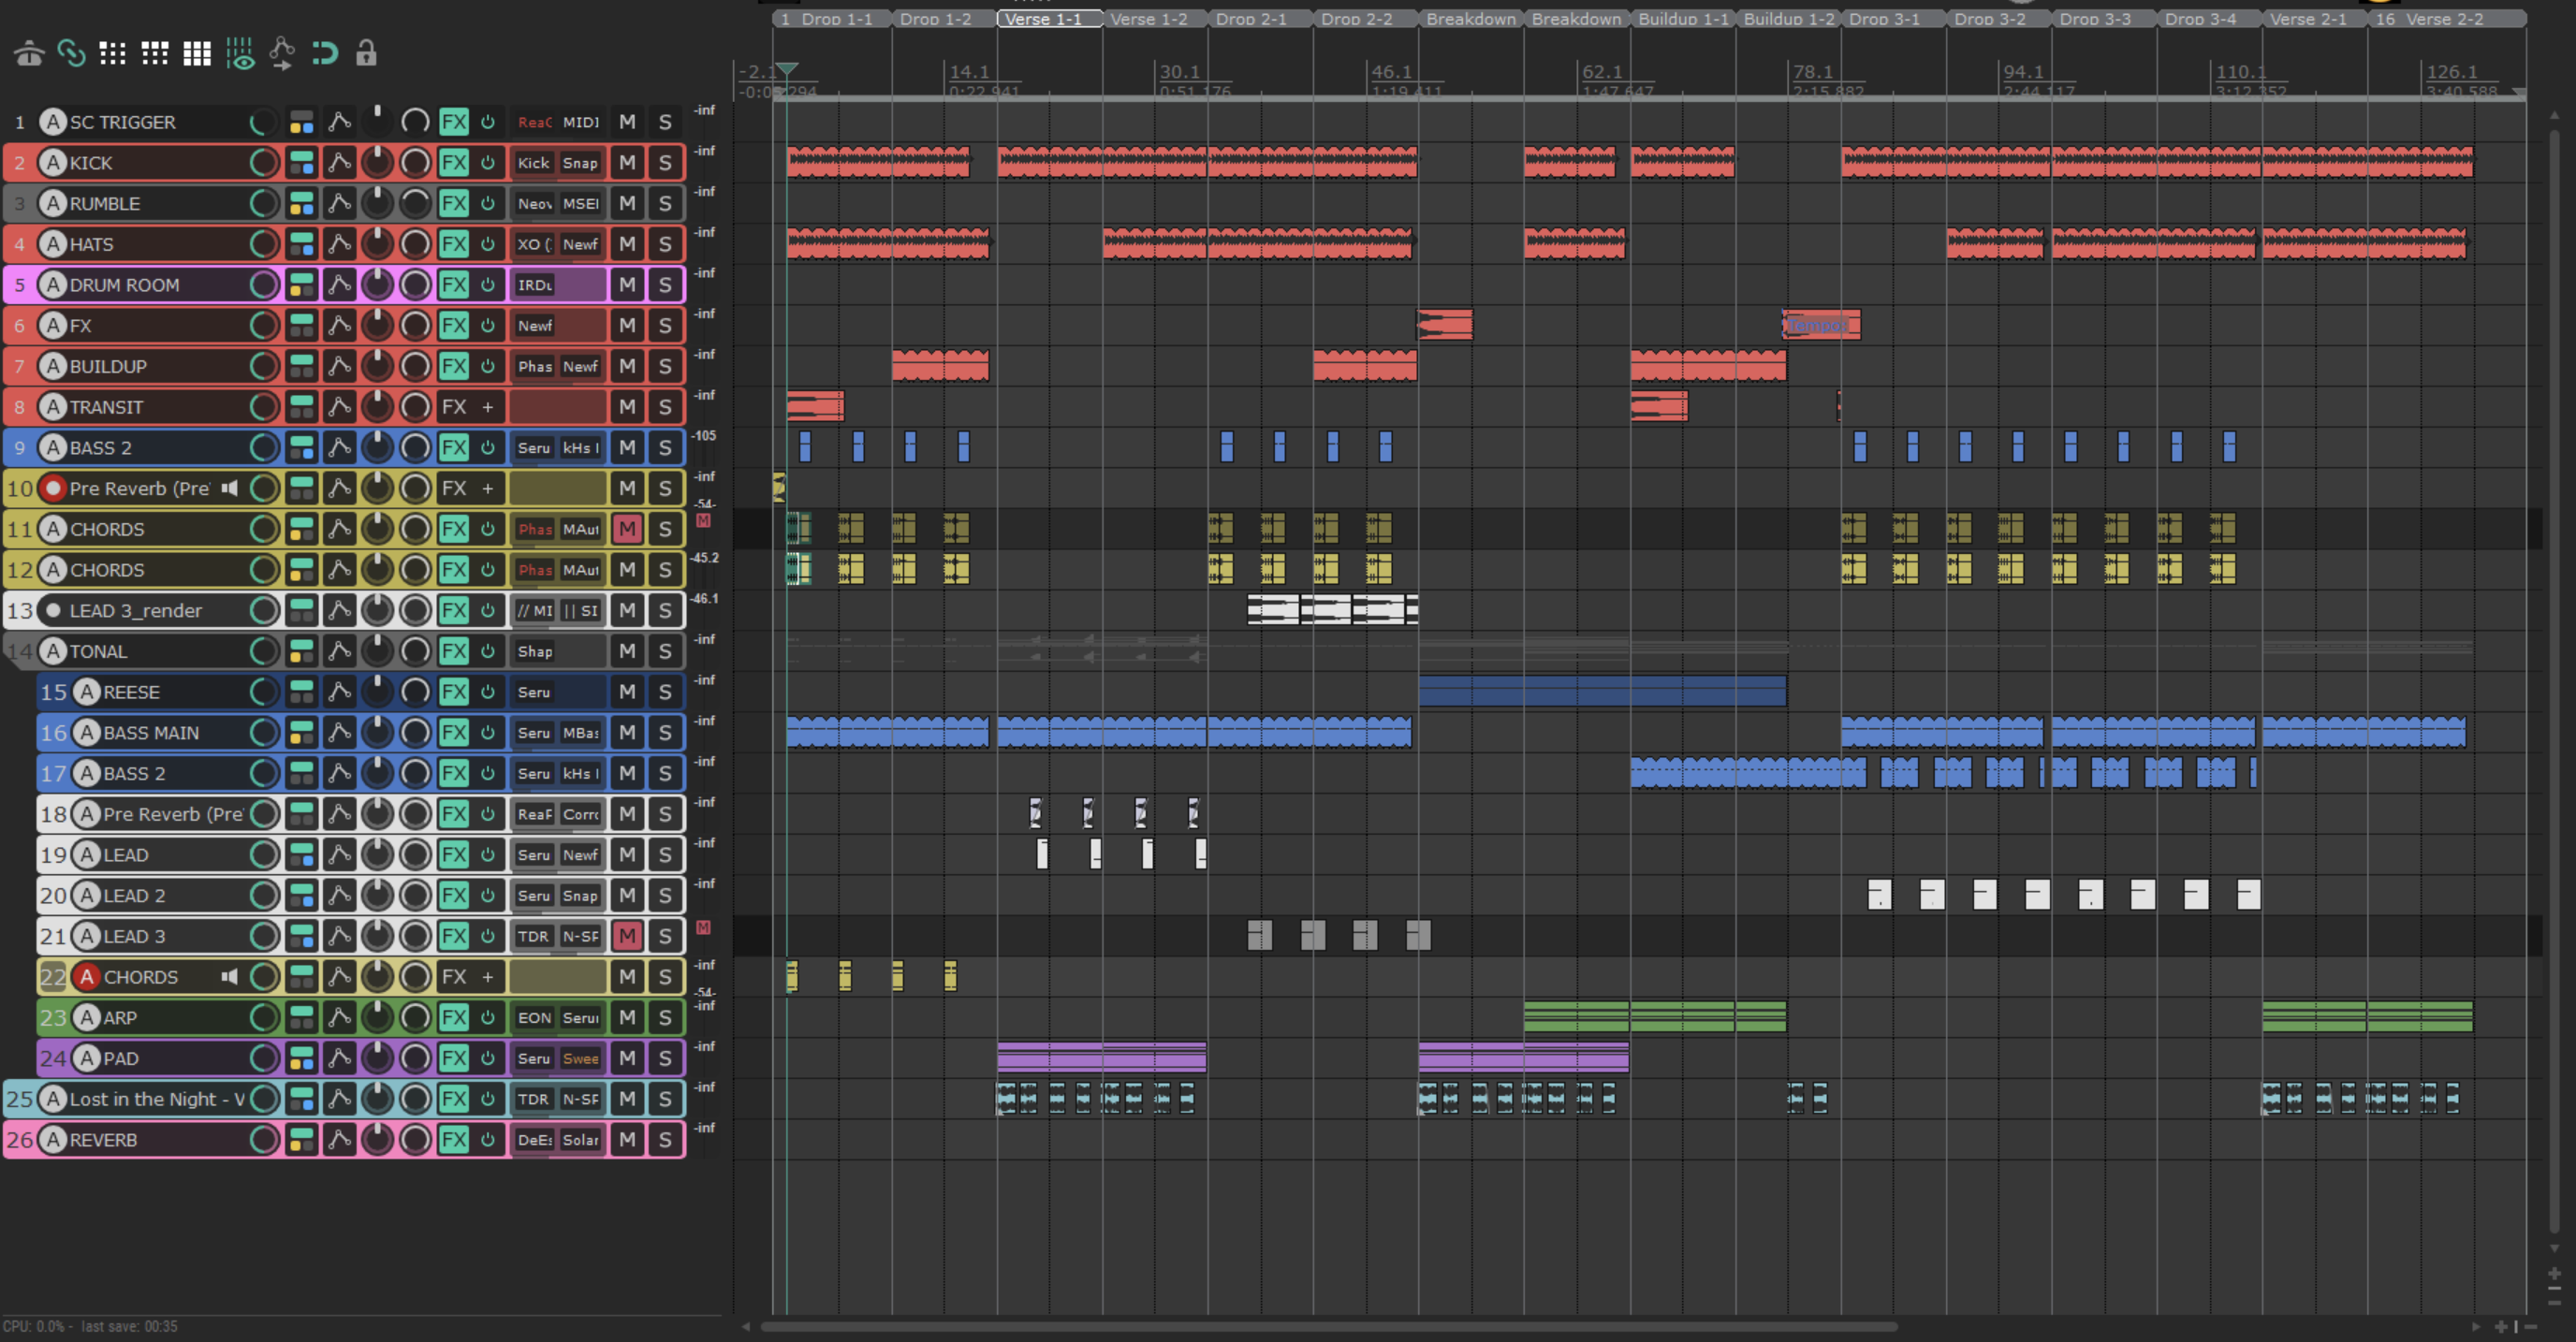Screen dimensions: 2576x1342
Task: Toggle the chain-link item grouping icon
Action: [x=71, y=53]
